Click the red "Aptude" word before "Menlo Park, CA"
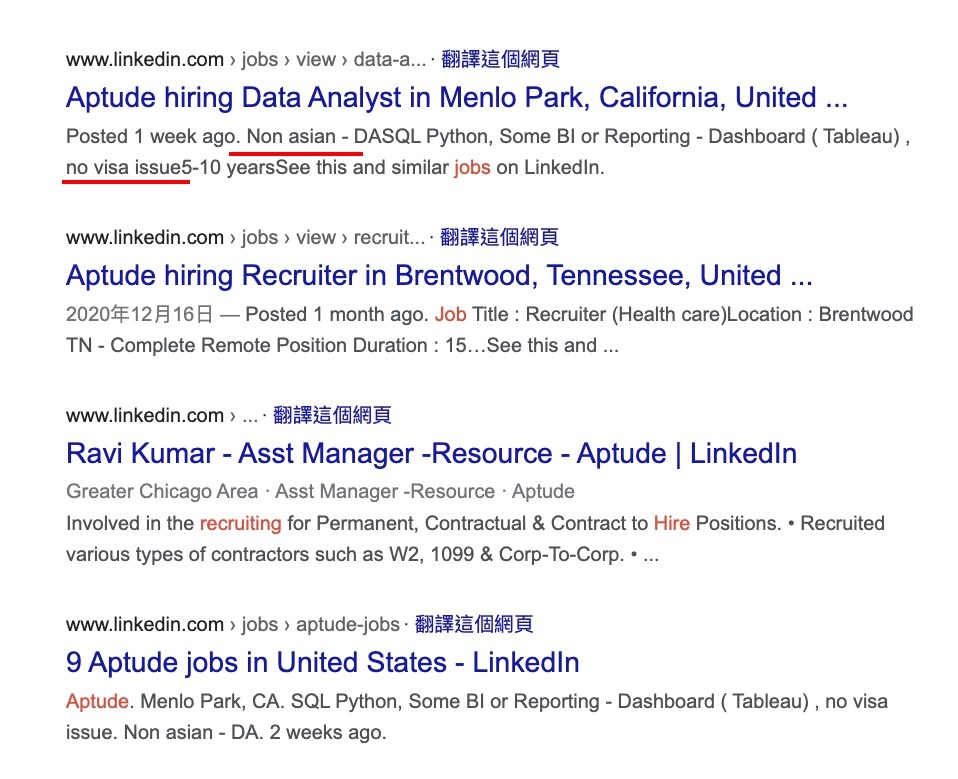The height and width of the screenshot is (779, 958). [x=97, y=701]
